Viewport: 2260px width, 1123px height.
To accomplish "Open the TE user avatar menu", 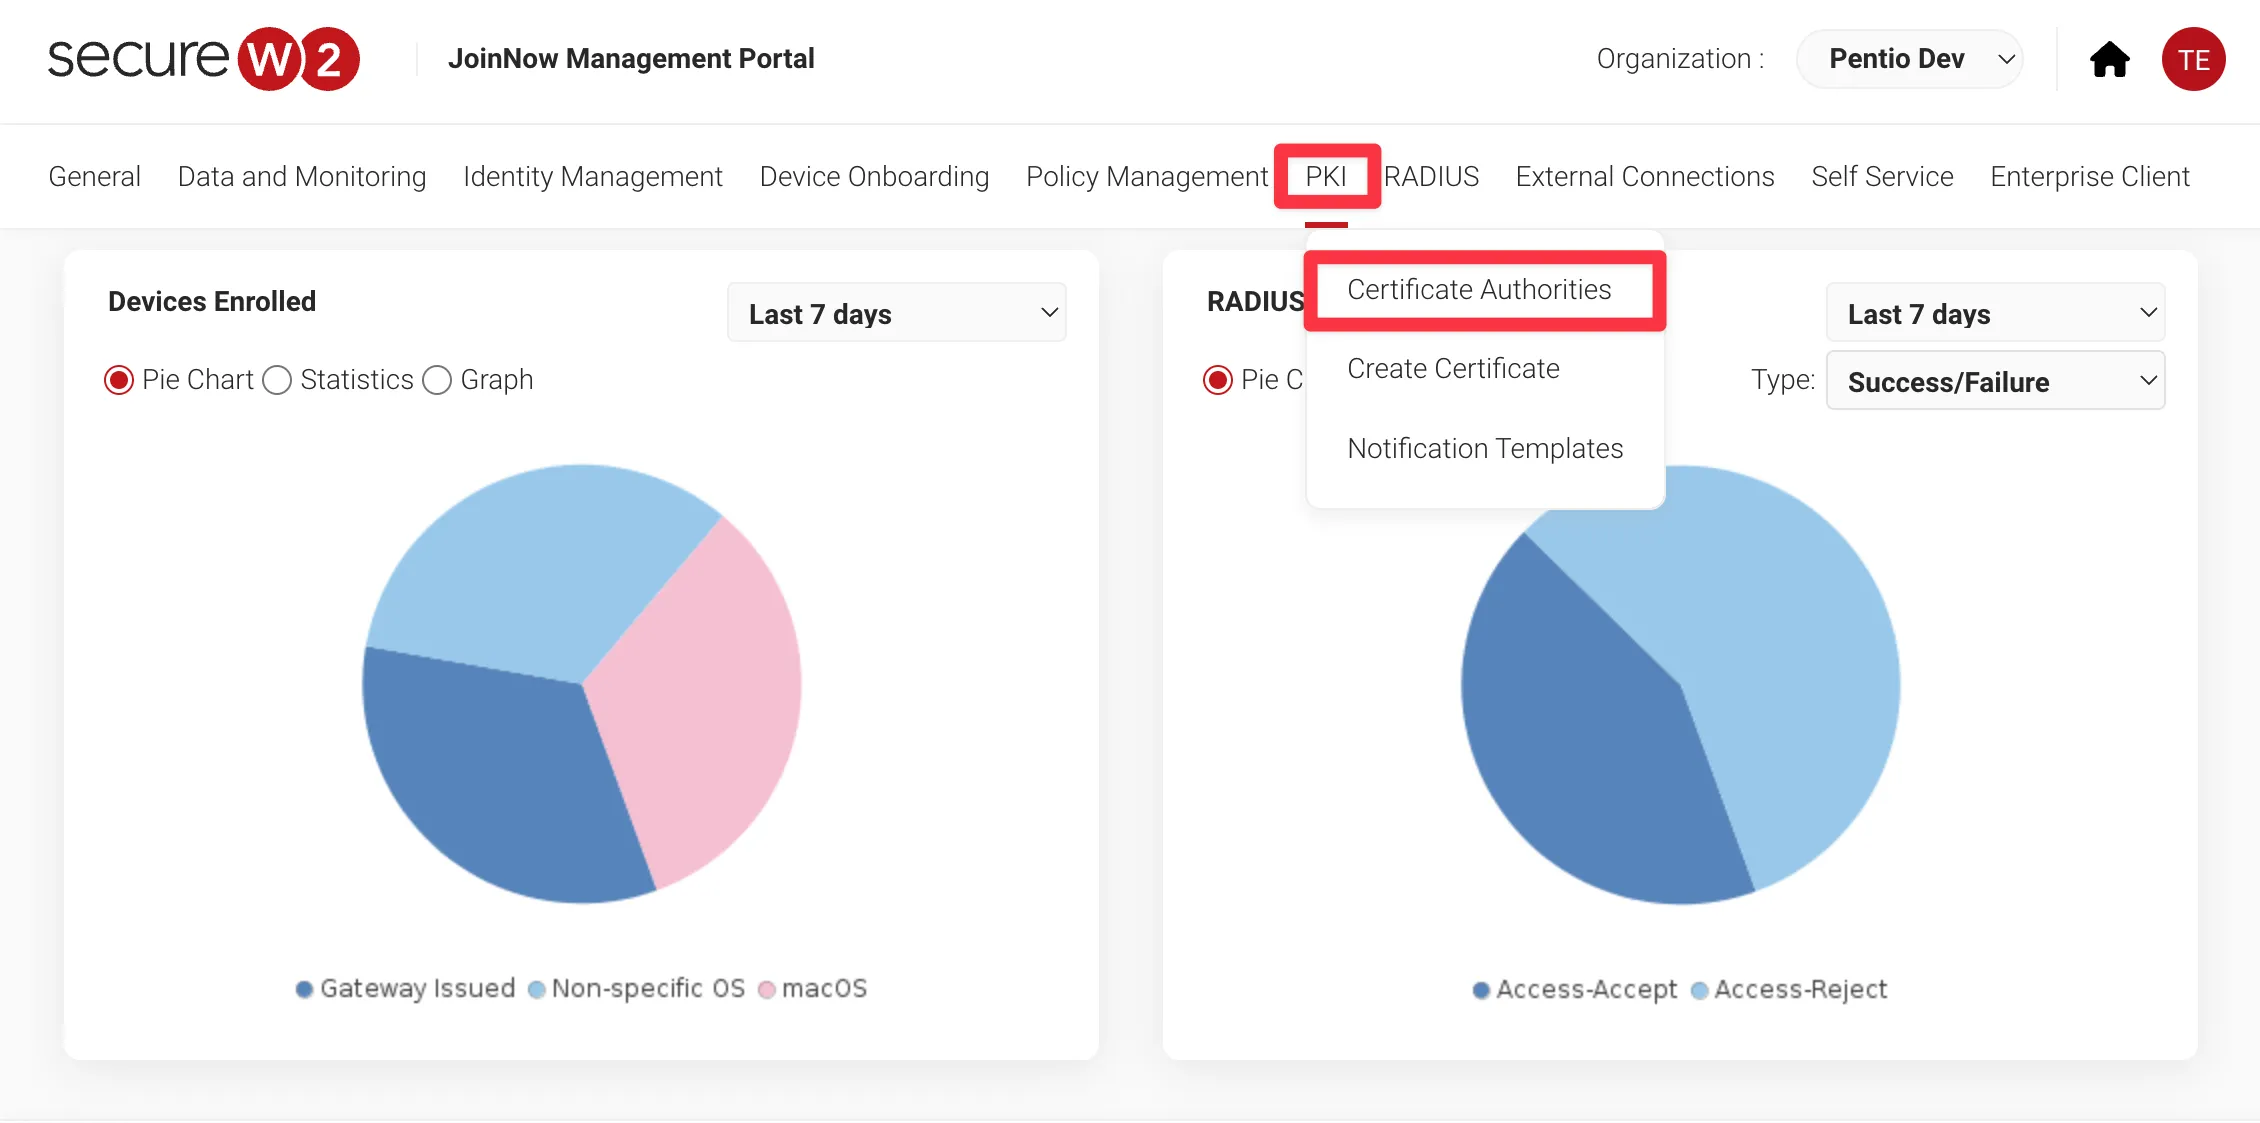I will click(2192, 60).
